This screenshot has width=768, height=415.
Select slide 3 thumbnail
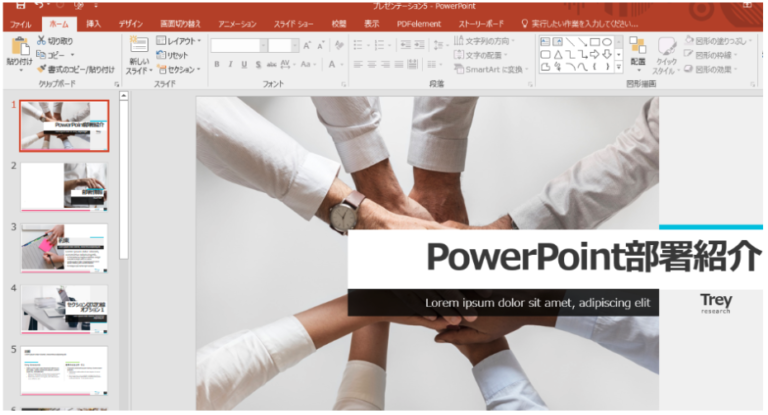click(x=64, y=248)
